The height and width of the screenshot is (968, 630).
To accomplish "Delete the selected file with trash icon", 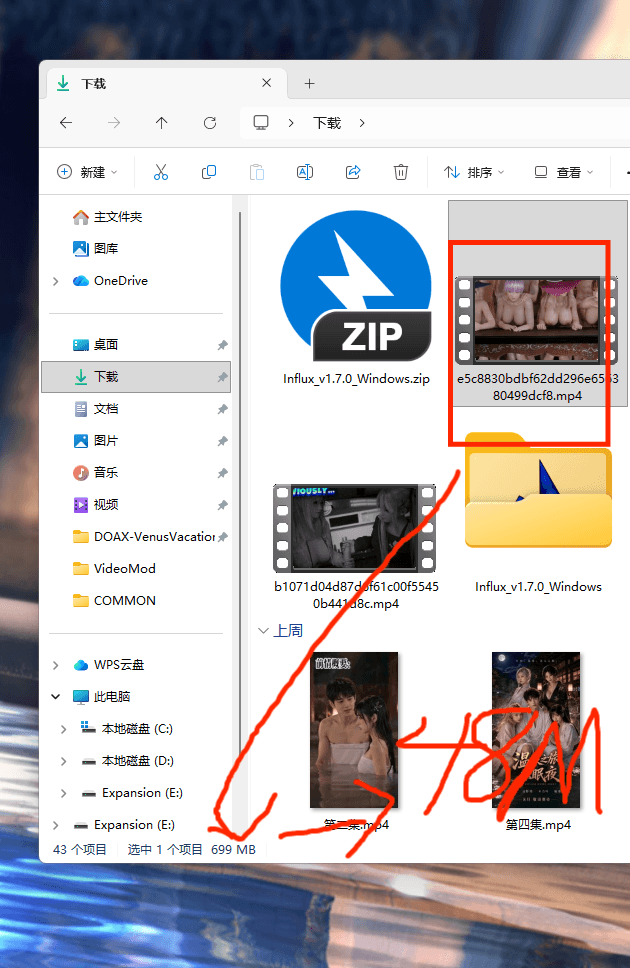I will [x=401, y=172].
